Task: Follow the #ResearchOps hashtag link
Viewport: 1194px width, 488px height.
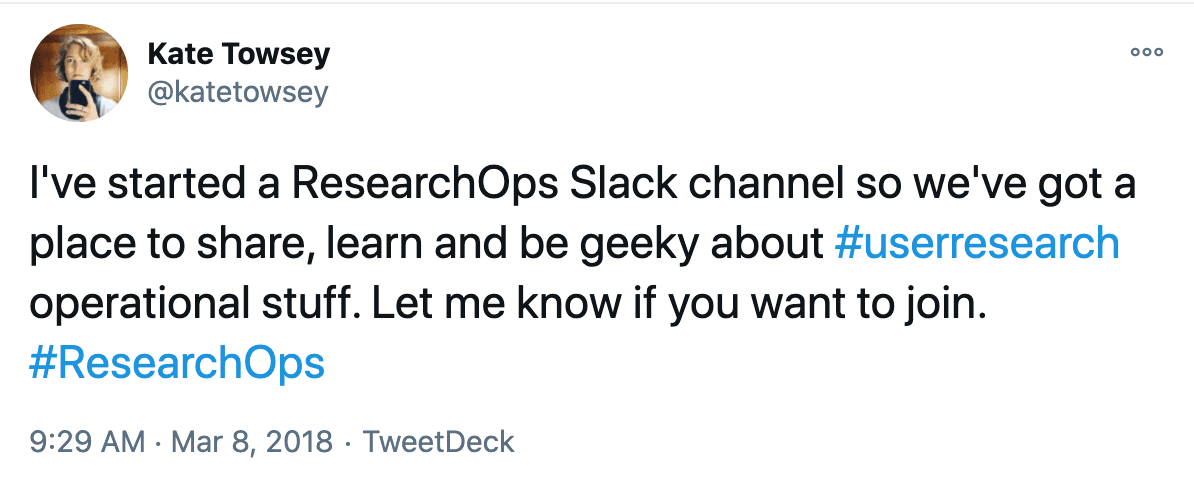Action: pos(177,363)
